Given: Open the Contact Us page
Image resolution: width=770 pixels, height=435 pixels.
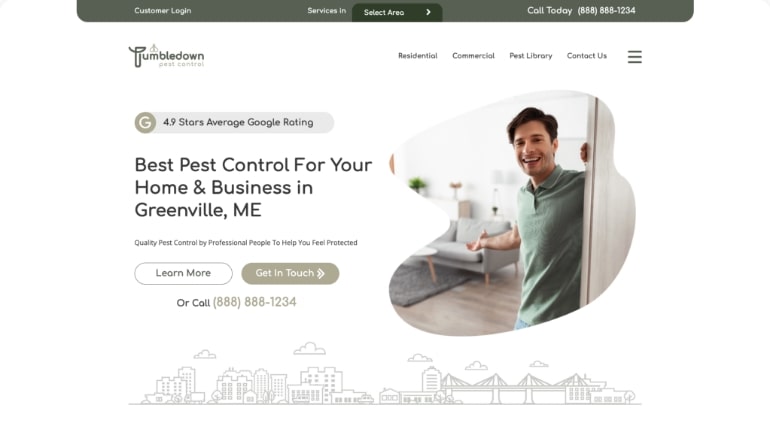Looking at the screenshot, I should (x=587, y=56).
